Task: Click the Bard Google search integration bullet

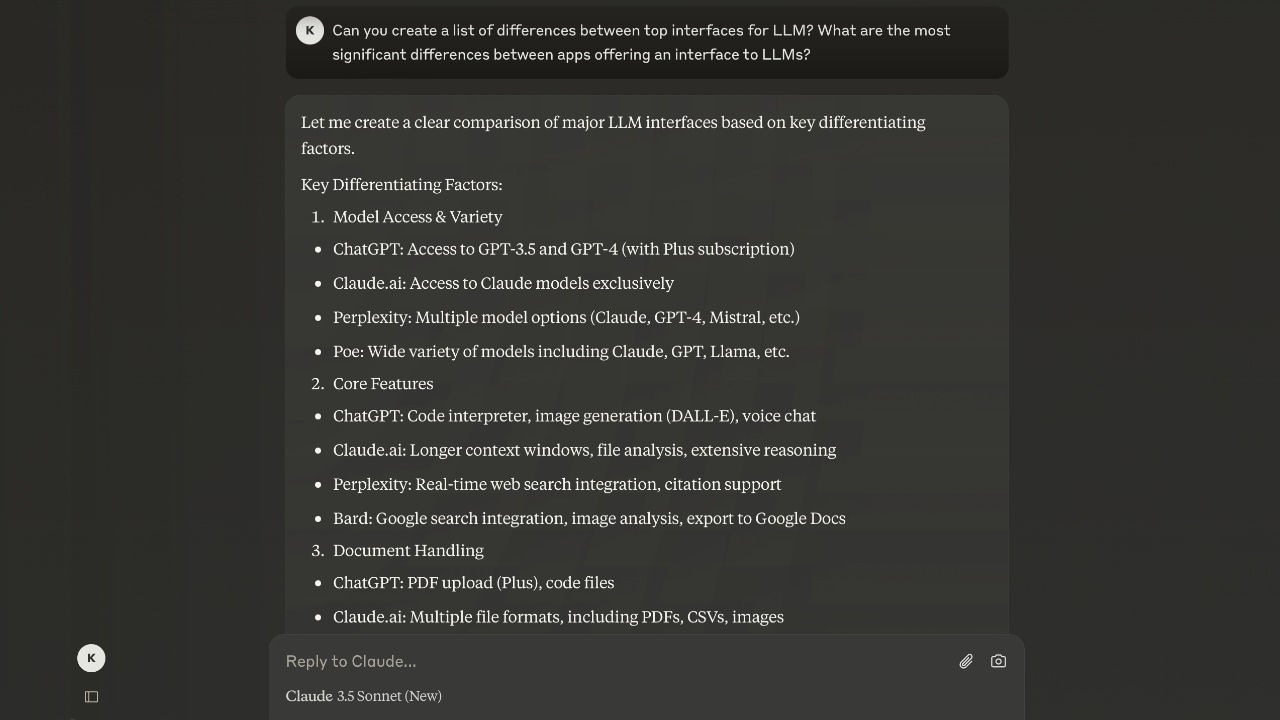Action: tap(589, 519)
